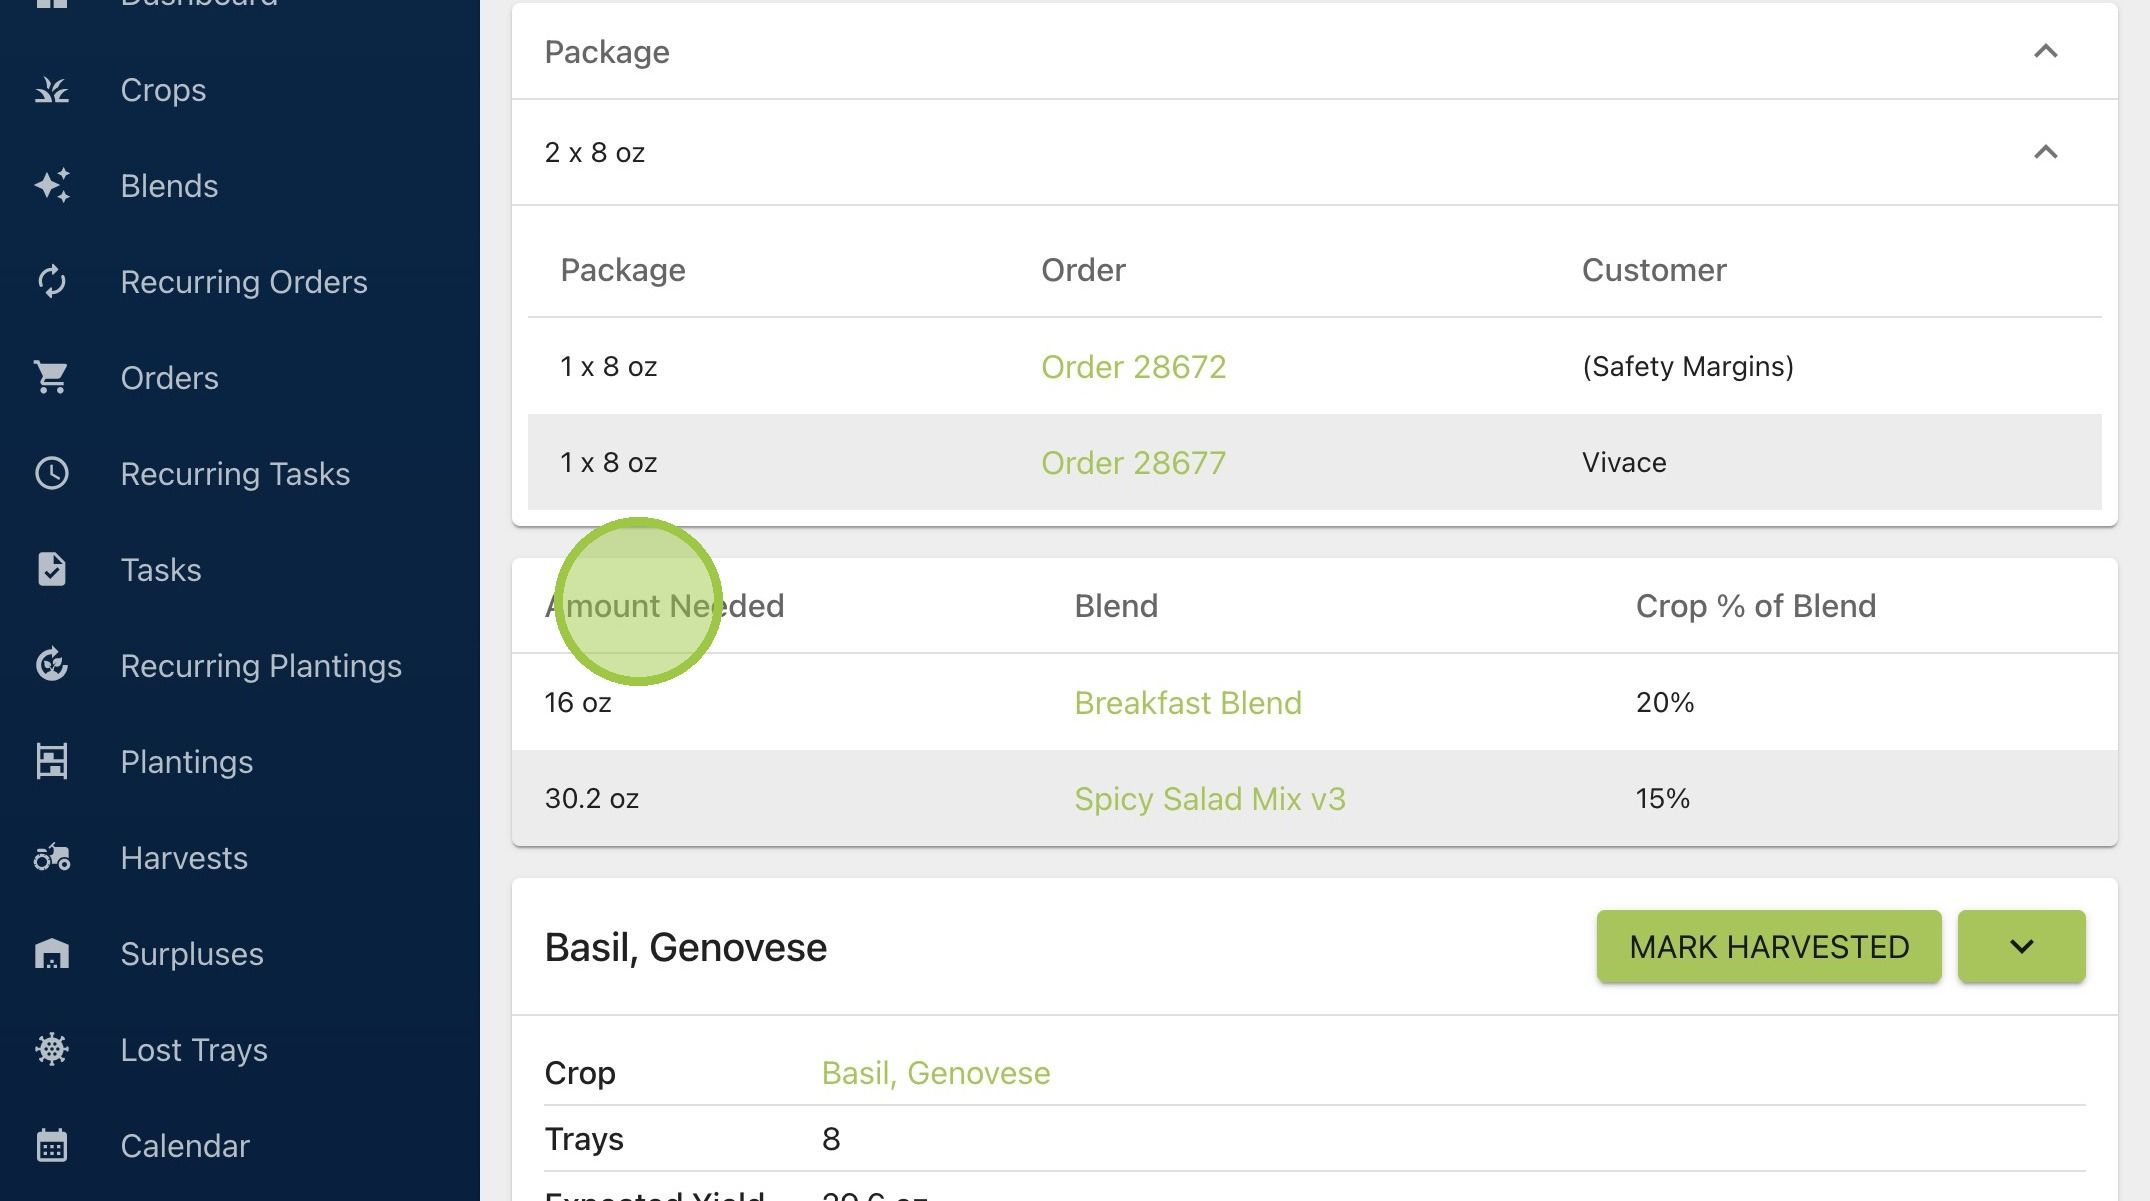The width and height of the screenshot is (2150, 1201).
Task: Open the Calendar icon in sidebar
Action: [52, 1145]
